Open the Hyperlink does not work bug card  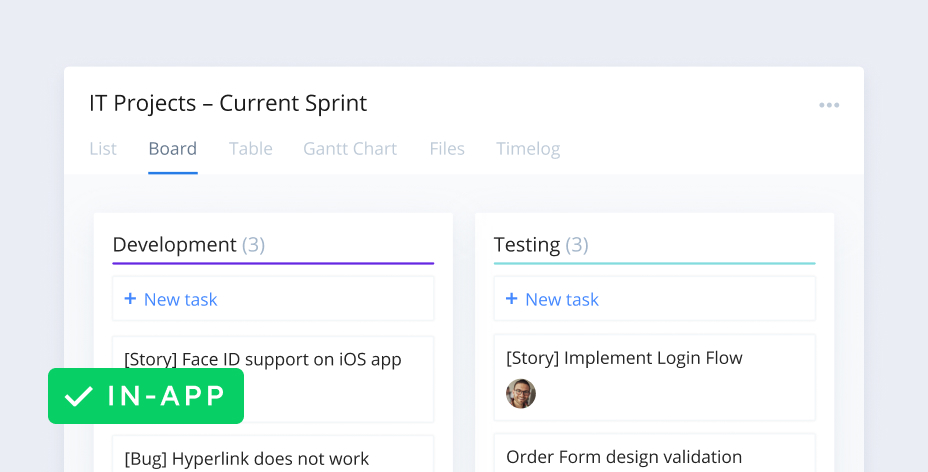(246, 458)
